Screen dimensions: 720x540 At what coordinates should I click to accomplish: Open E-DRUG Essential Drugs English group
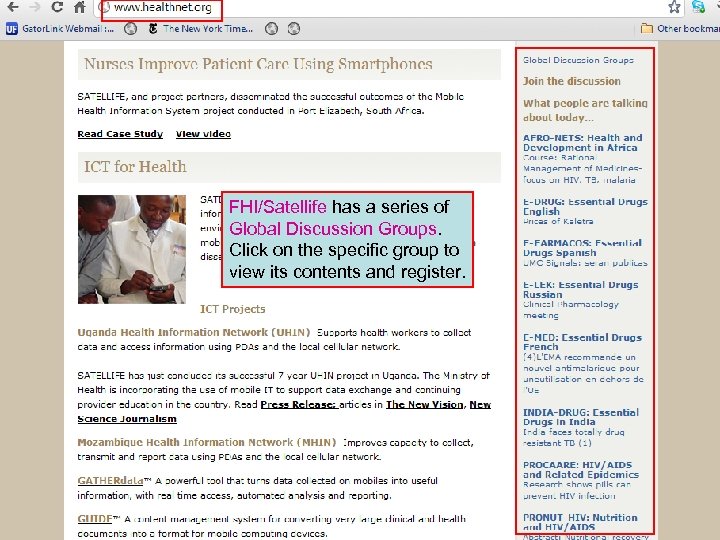click(x=585, y=207)
